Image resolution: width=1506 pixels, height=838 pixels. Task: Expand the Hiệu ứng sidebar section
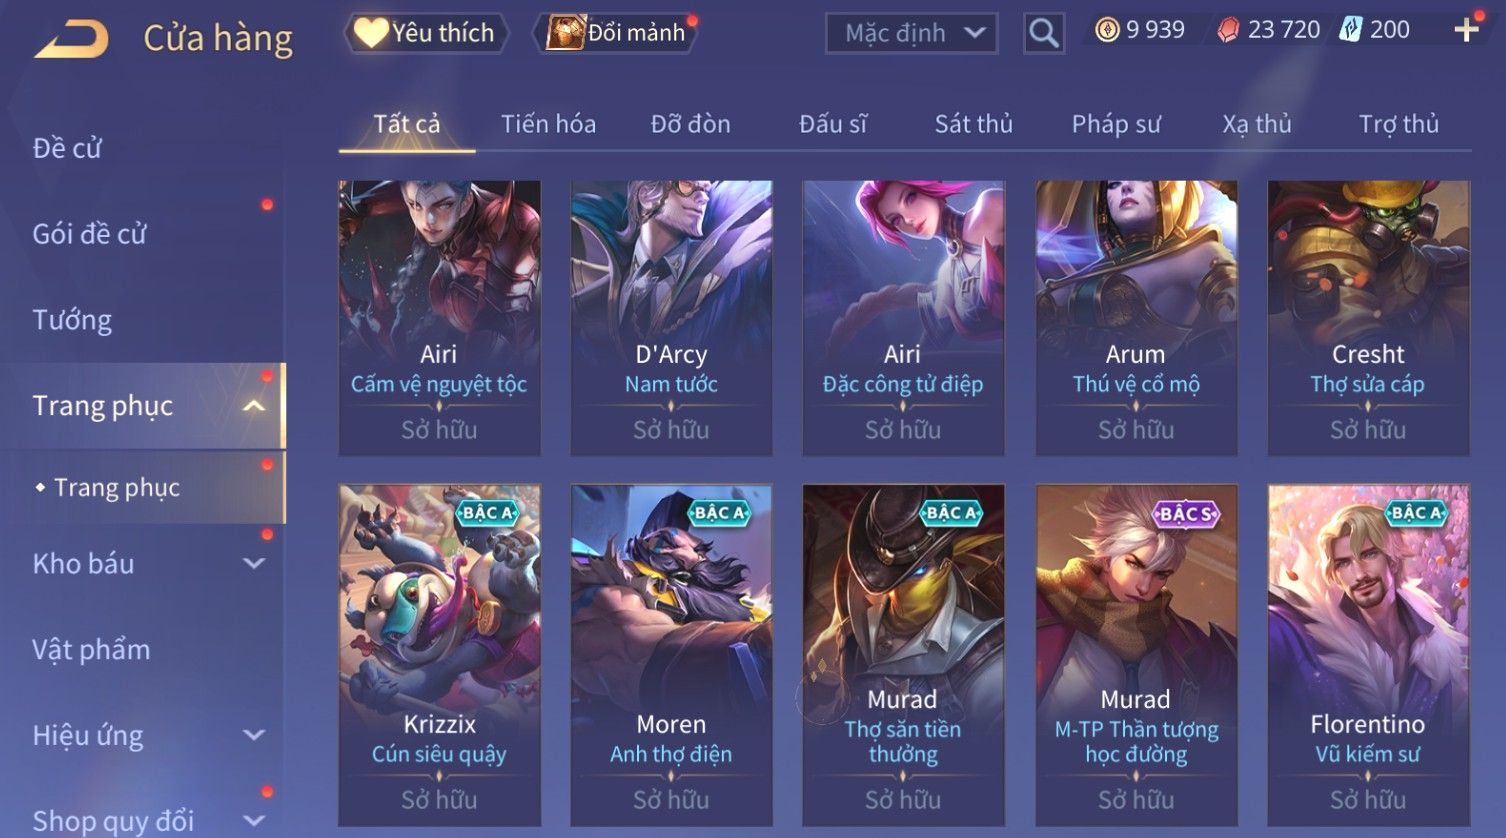[254, 735]
